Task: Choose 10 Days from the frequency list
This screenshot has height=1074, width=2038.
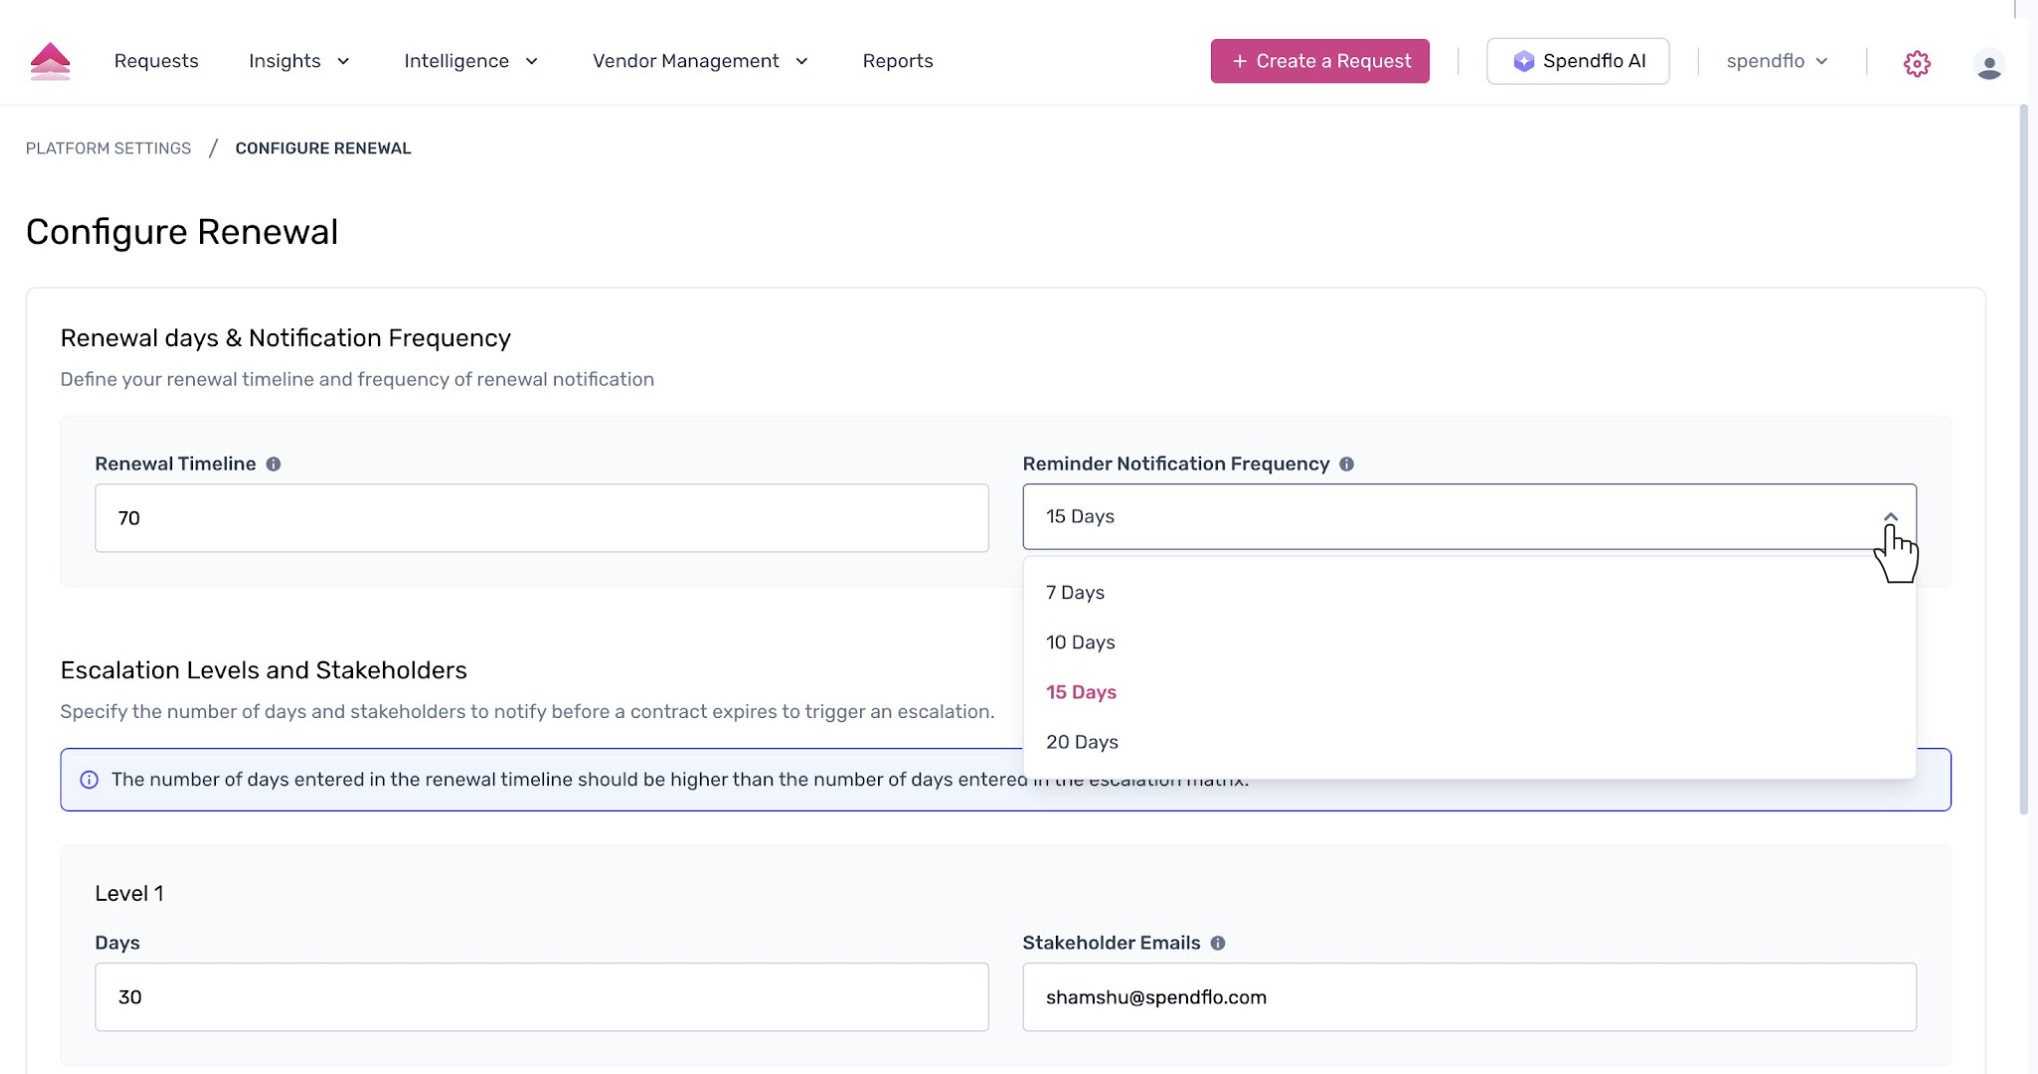Action: (x=1080, y=643)
